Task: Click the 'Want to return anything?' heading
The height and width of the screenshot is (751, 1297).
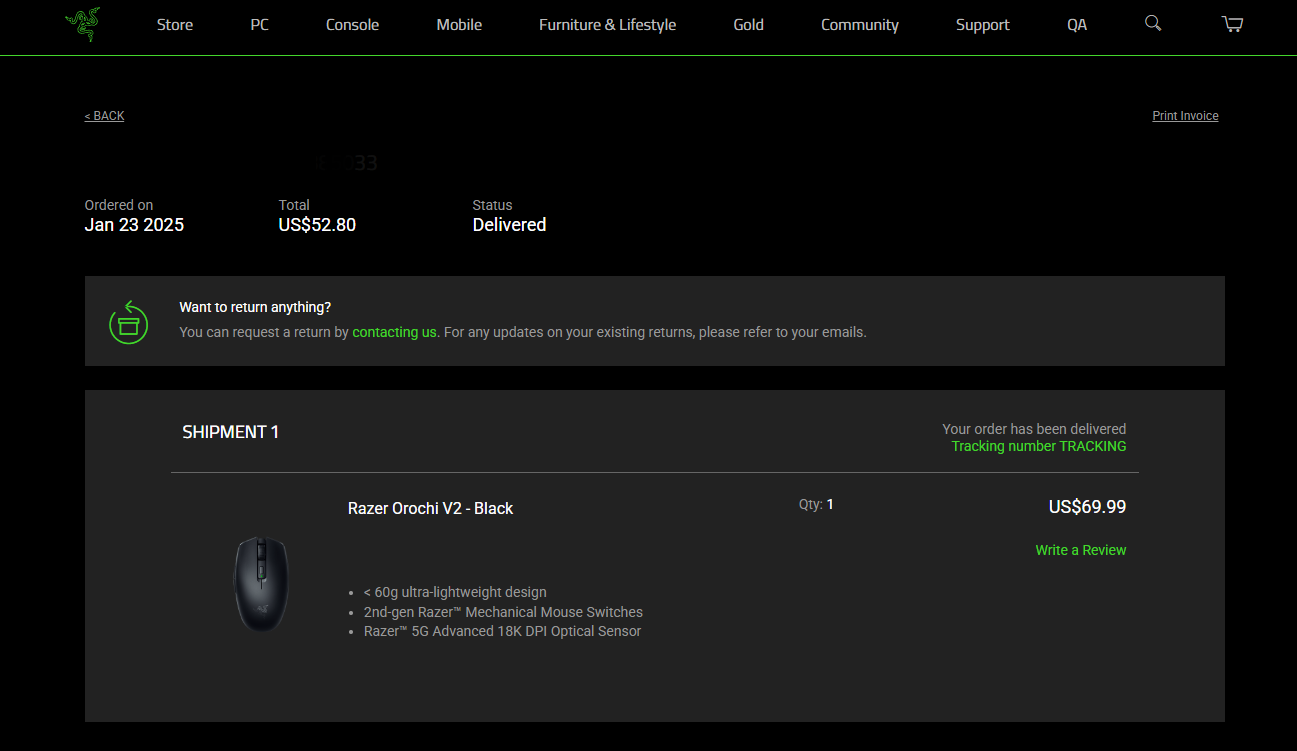Action: [x=255, y=307]
